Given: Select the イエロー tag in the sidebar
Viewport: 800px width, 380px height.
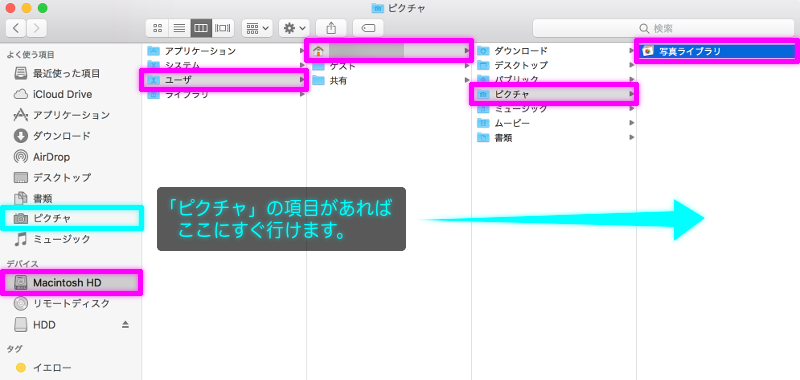Looking at the screenshot, I should (71, 367).
